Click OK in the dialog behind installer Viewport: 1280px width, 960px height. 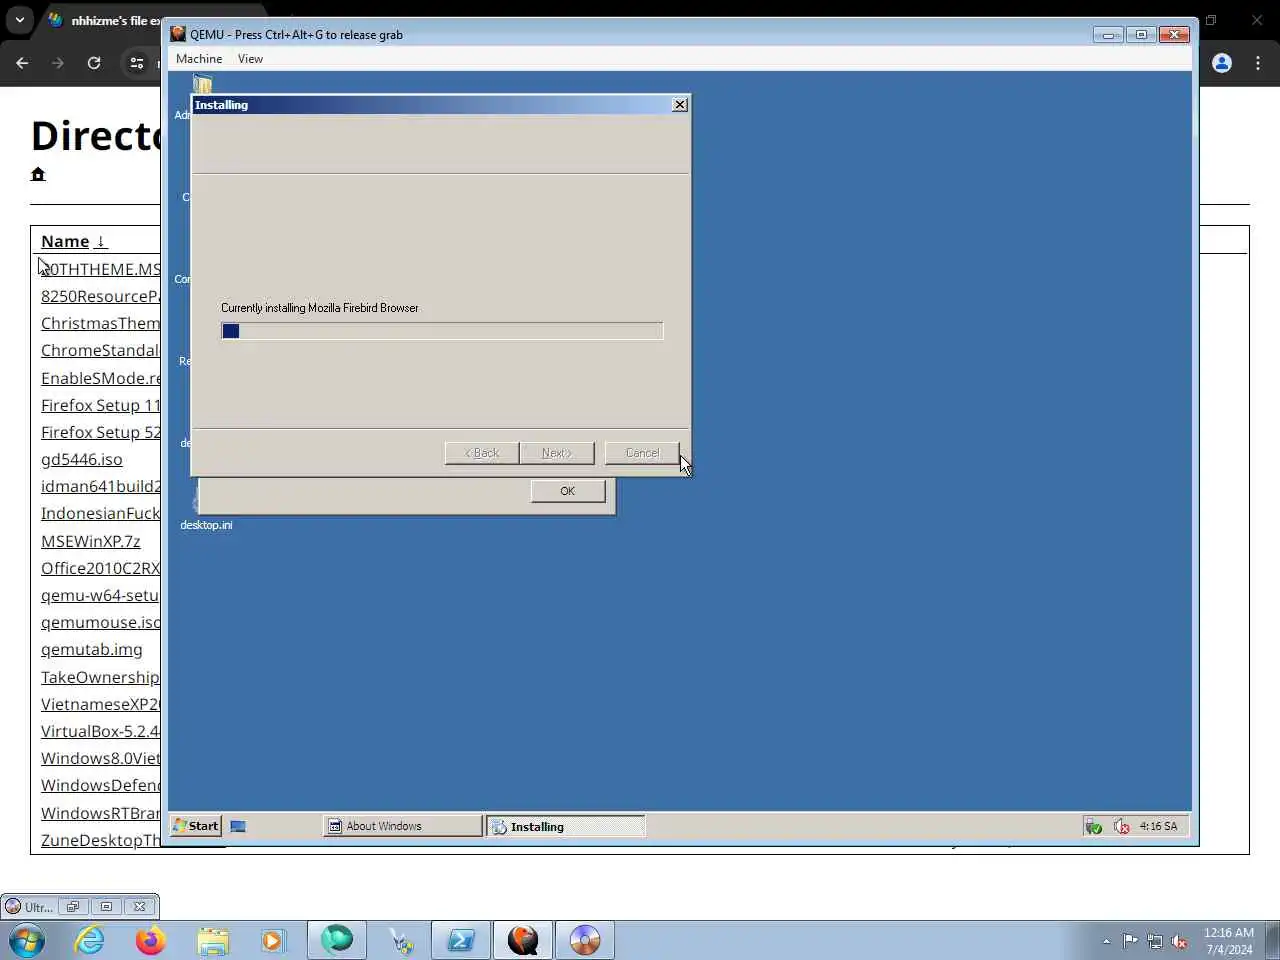[568, 491]
